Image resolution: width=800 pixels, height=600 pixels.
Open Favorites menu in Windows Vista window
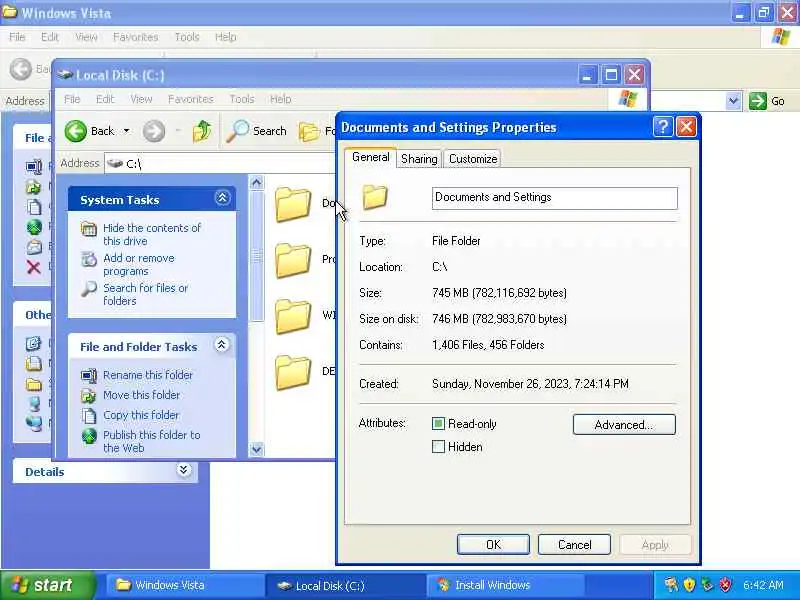(x=136, y=37)
